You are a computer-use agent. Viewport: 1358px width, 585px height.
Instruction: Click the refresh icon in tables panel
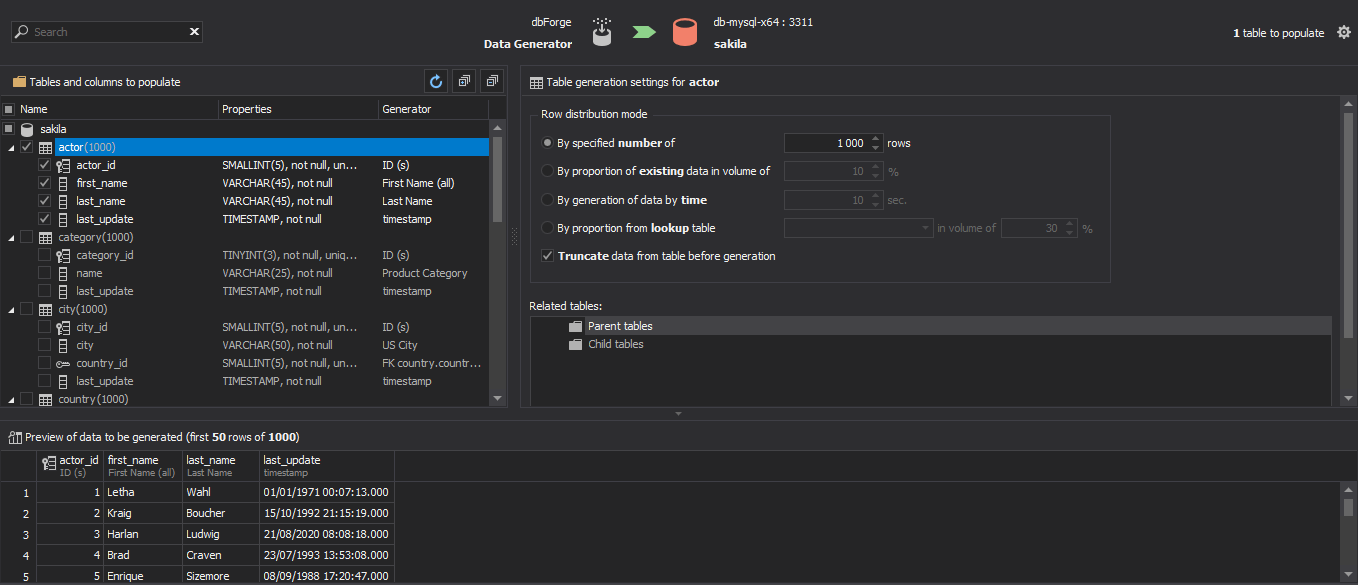pyautogui.click(x=436, y=82)
